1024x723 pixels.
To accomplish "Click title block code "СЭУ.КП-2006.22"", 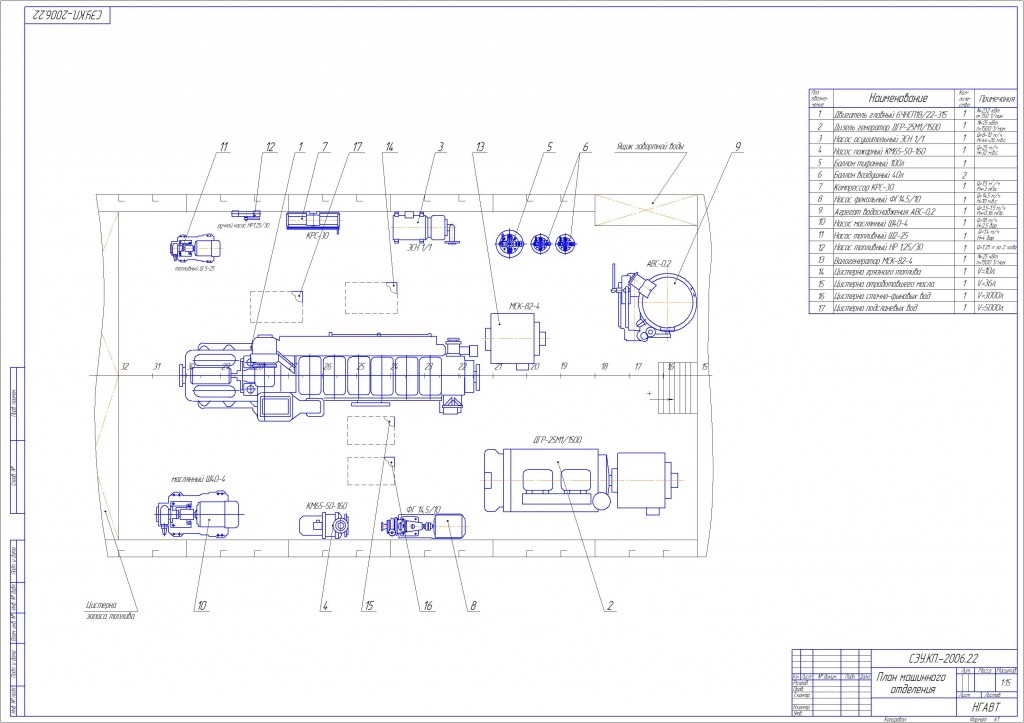I will [x=944, y=658].
